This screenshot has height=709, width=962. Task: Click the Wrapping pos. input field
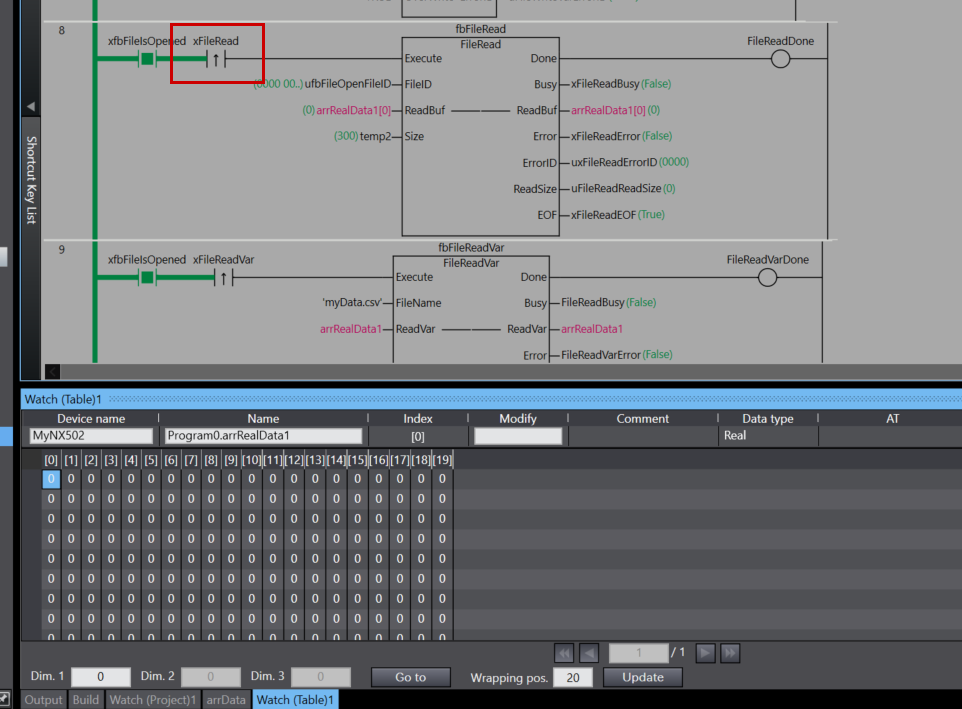[x=573, y=677]
